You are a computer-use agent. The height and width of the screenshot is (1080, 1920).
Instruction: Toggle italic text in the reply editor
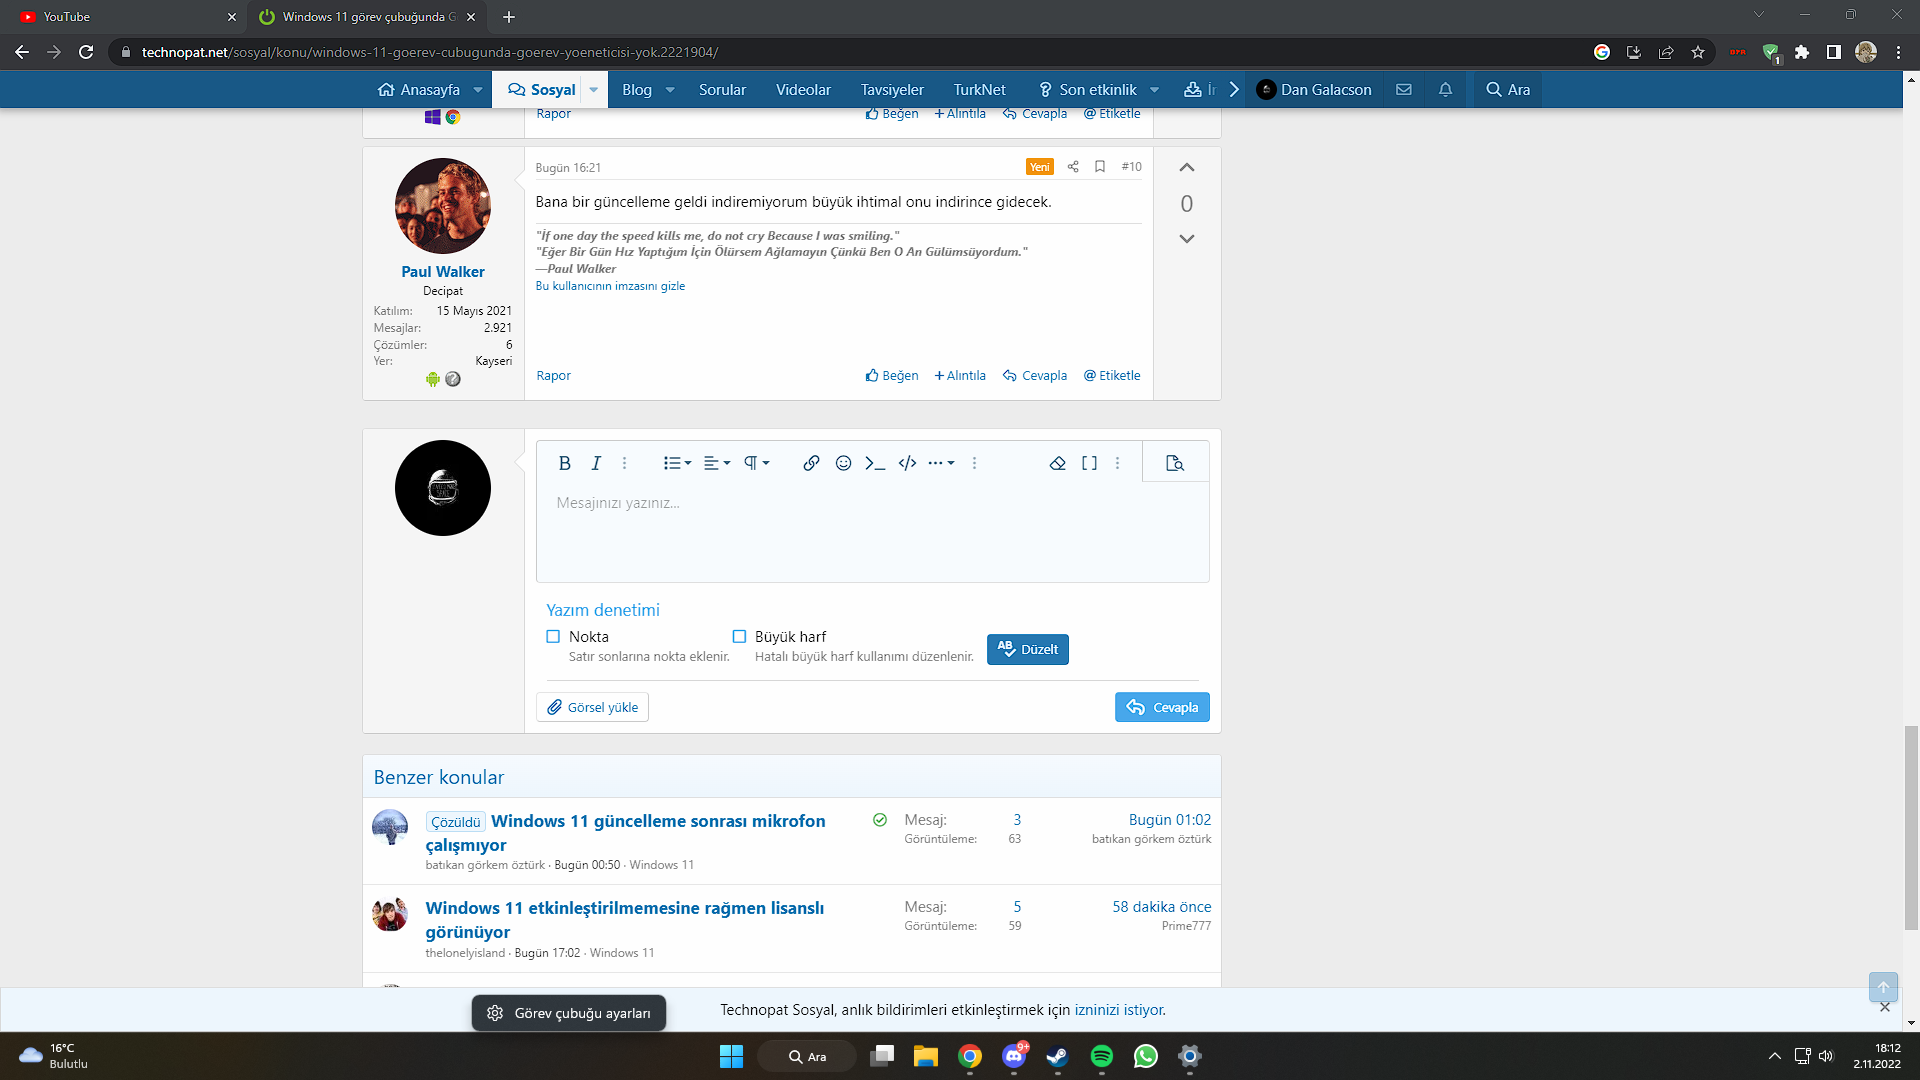(x=596, y=463)
